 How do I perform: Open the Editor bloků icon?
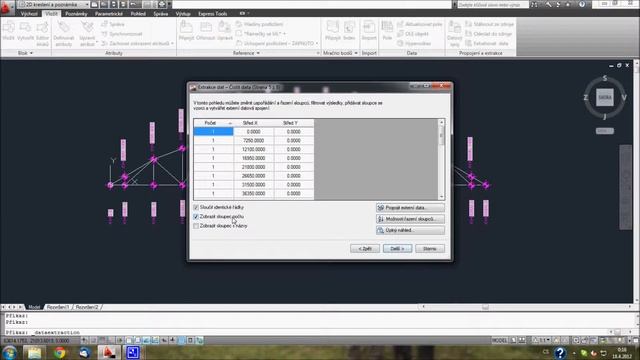(42, 33)
